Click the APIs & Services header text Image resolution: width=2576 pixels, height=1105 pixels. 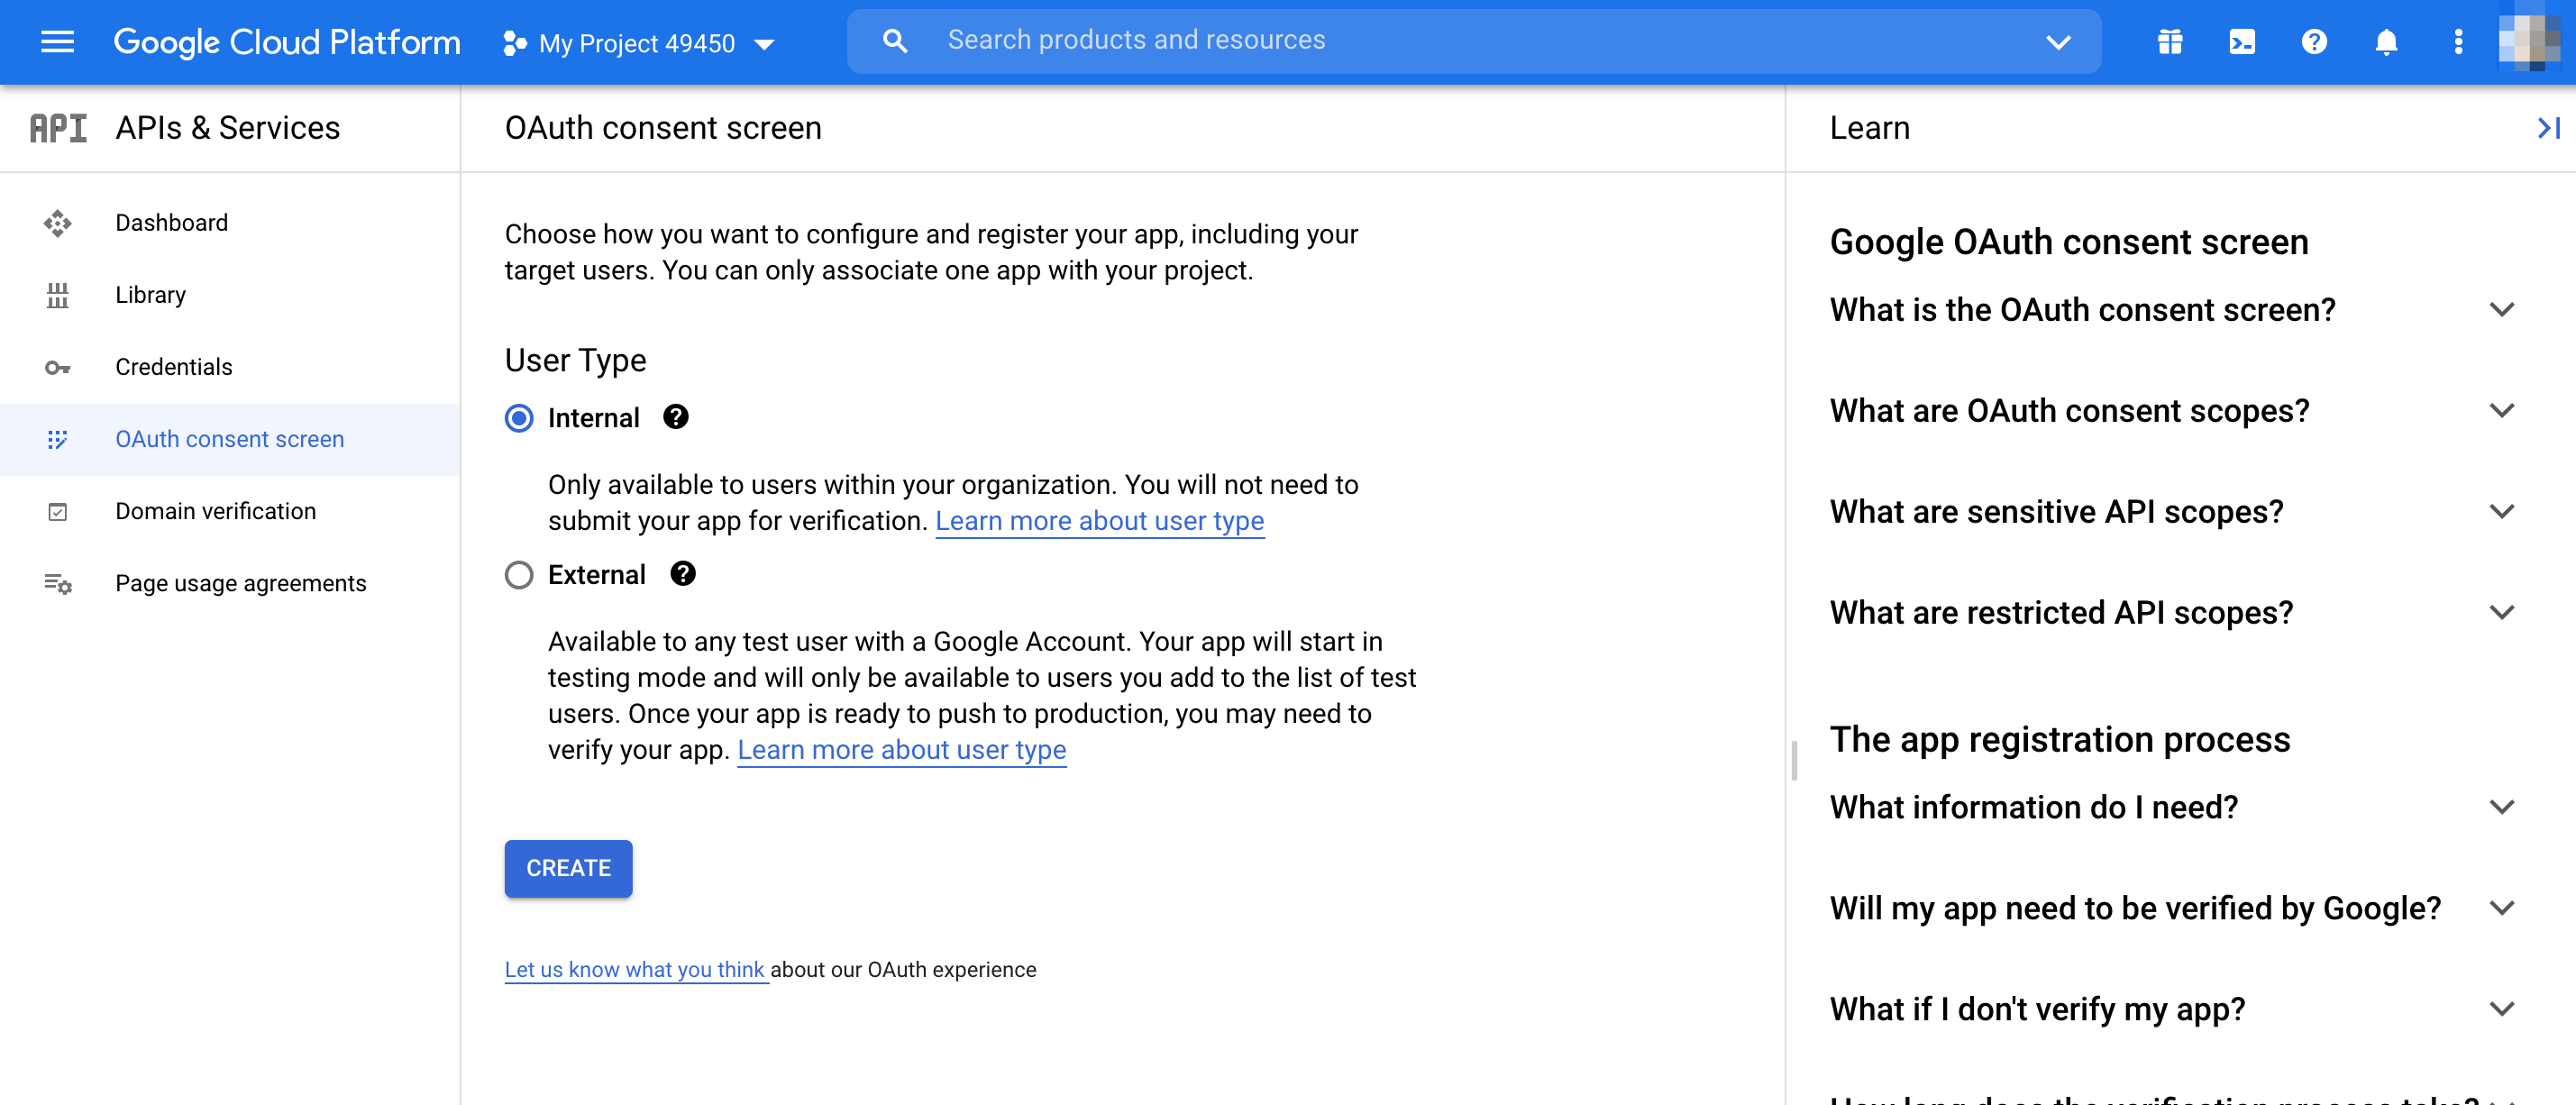(x=228, y=128)
